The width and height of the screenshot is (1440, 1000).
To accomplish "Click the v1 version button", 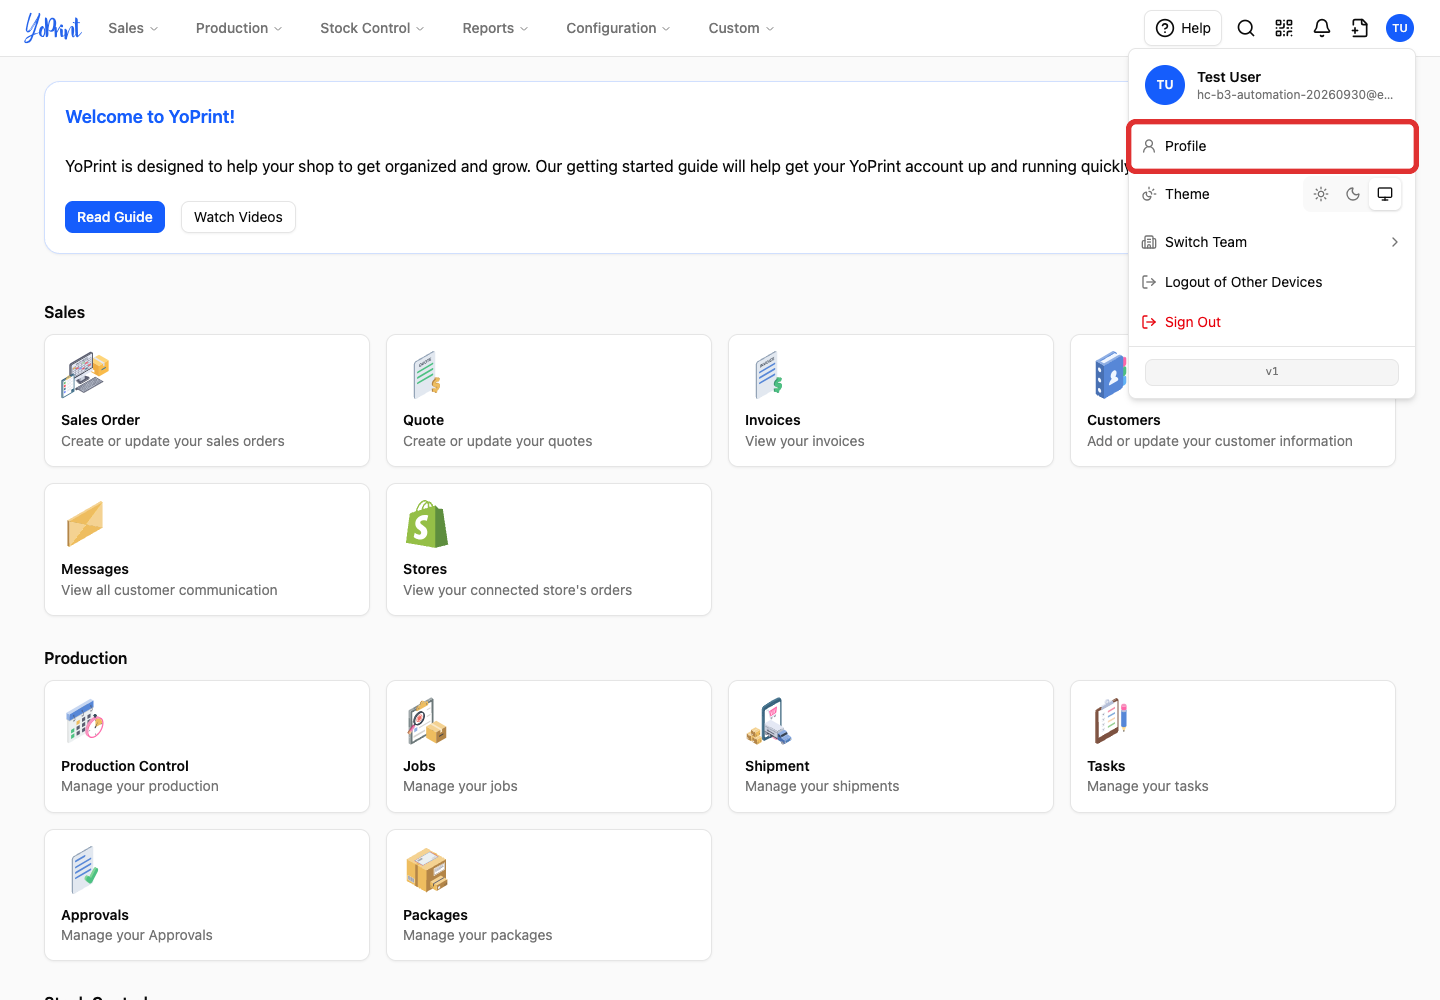I will coord(1272,372).
